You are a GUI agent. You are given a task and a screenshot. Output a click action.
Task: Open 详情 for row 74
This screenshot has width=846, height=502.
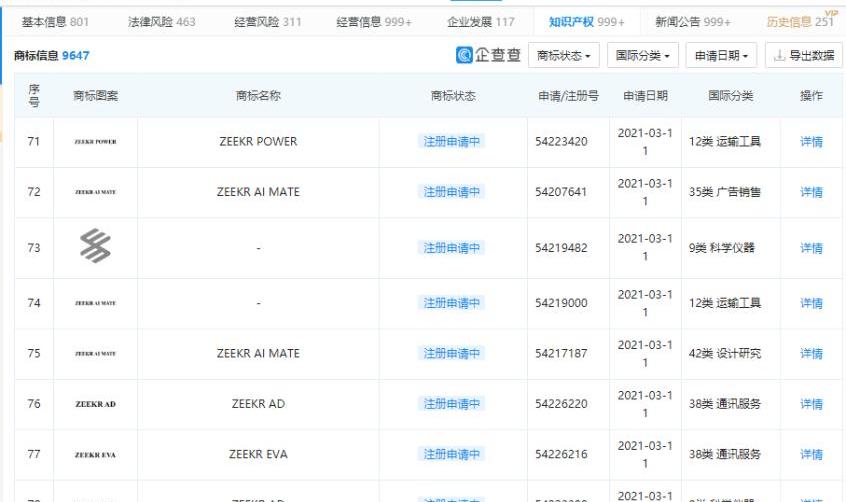coord(811,303)
